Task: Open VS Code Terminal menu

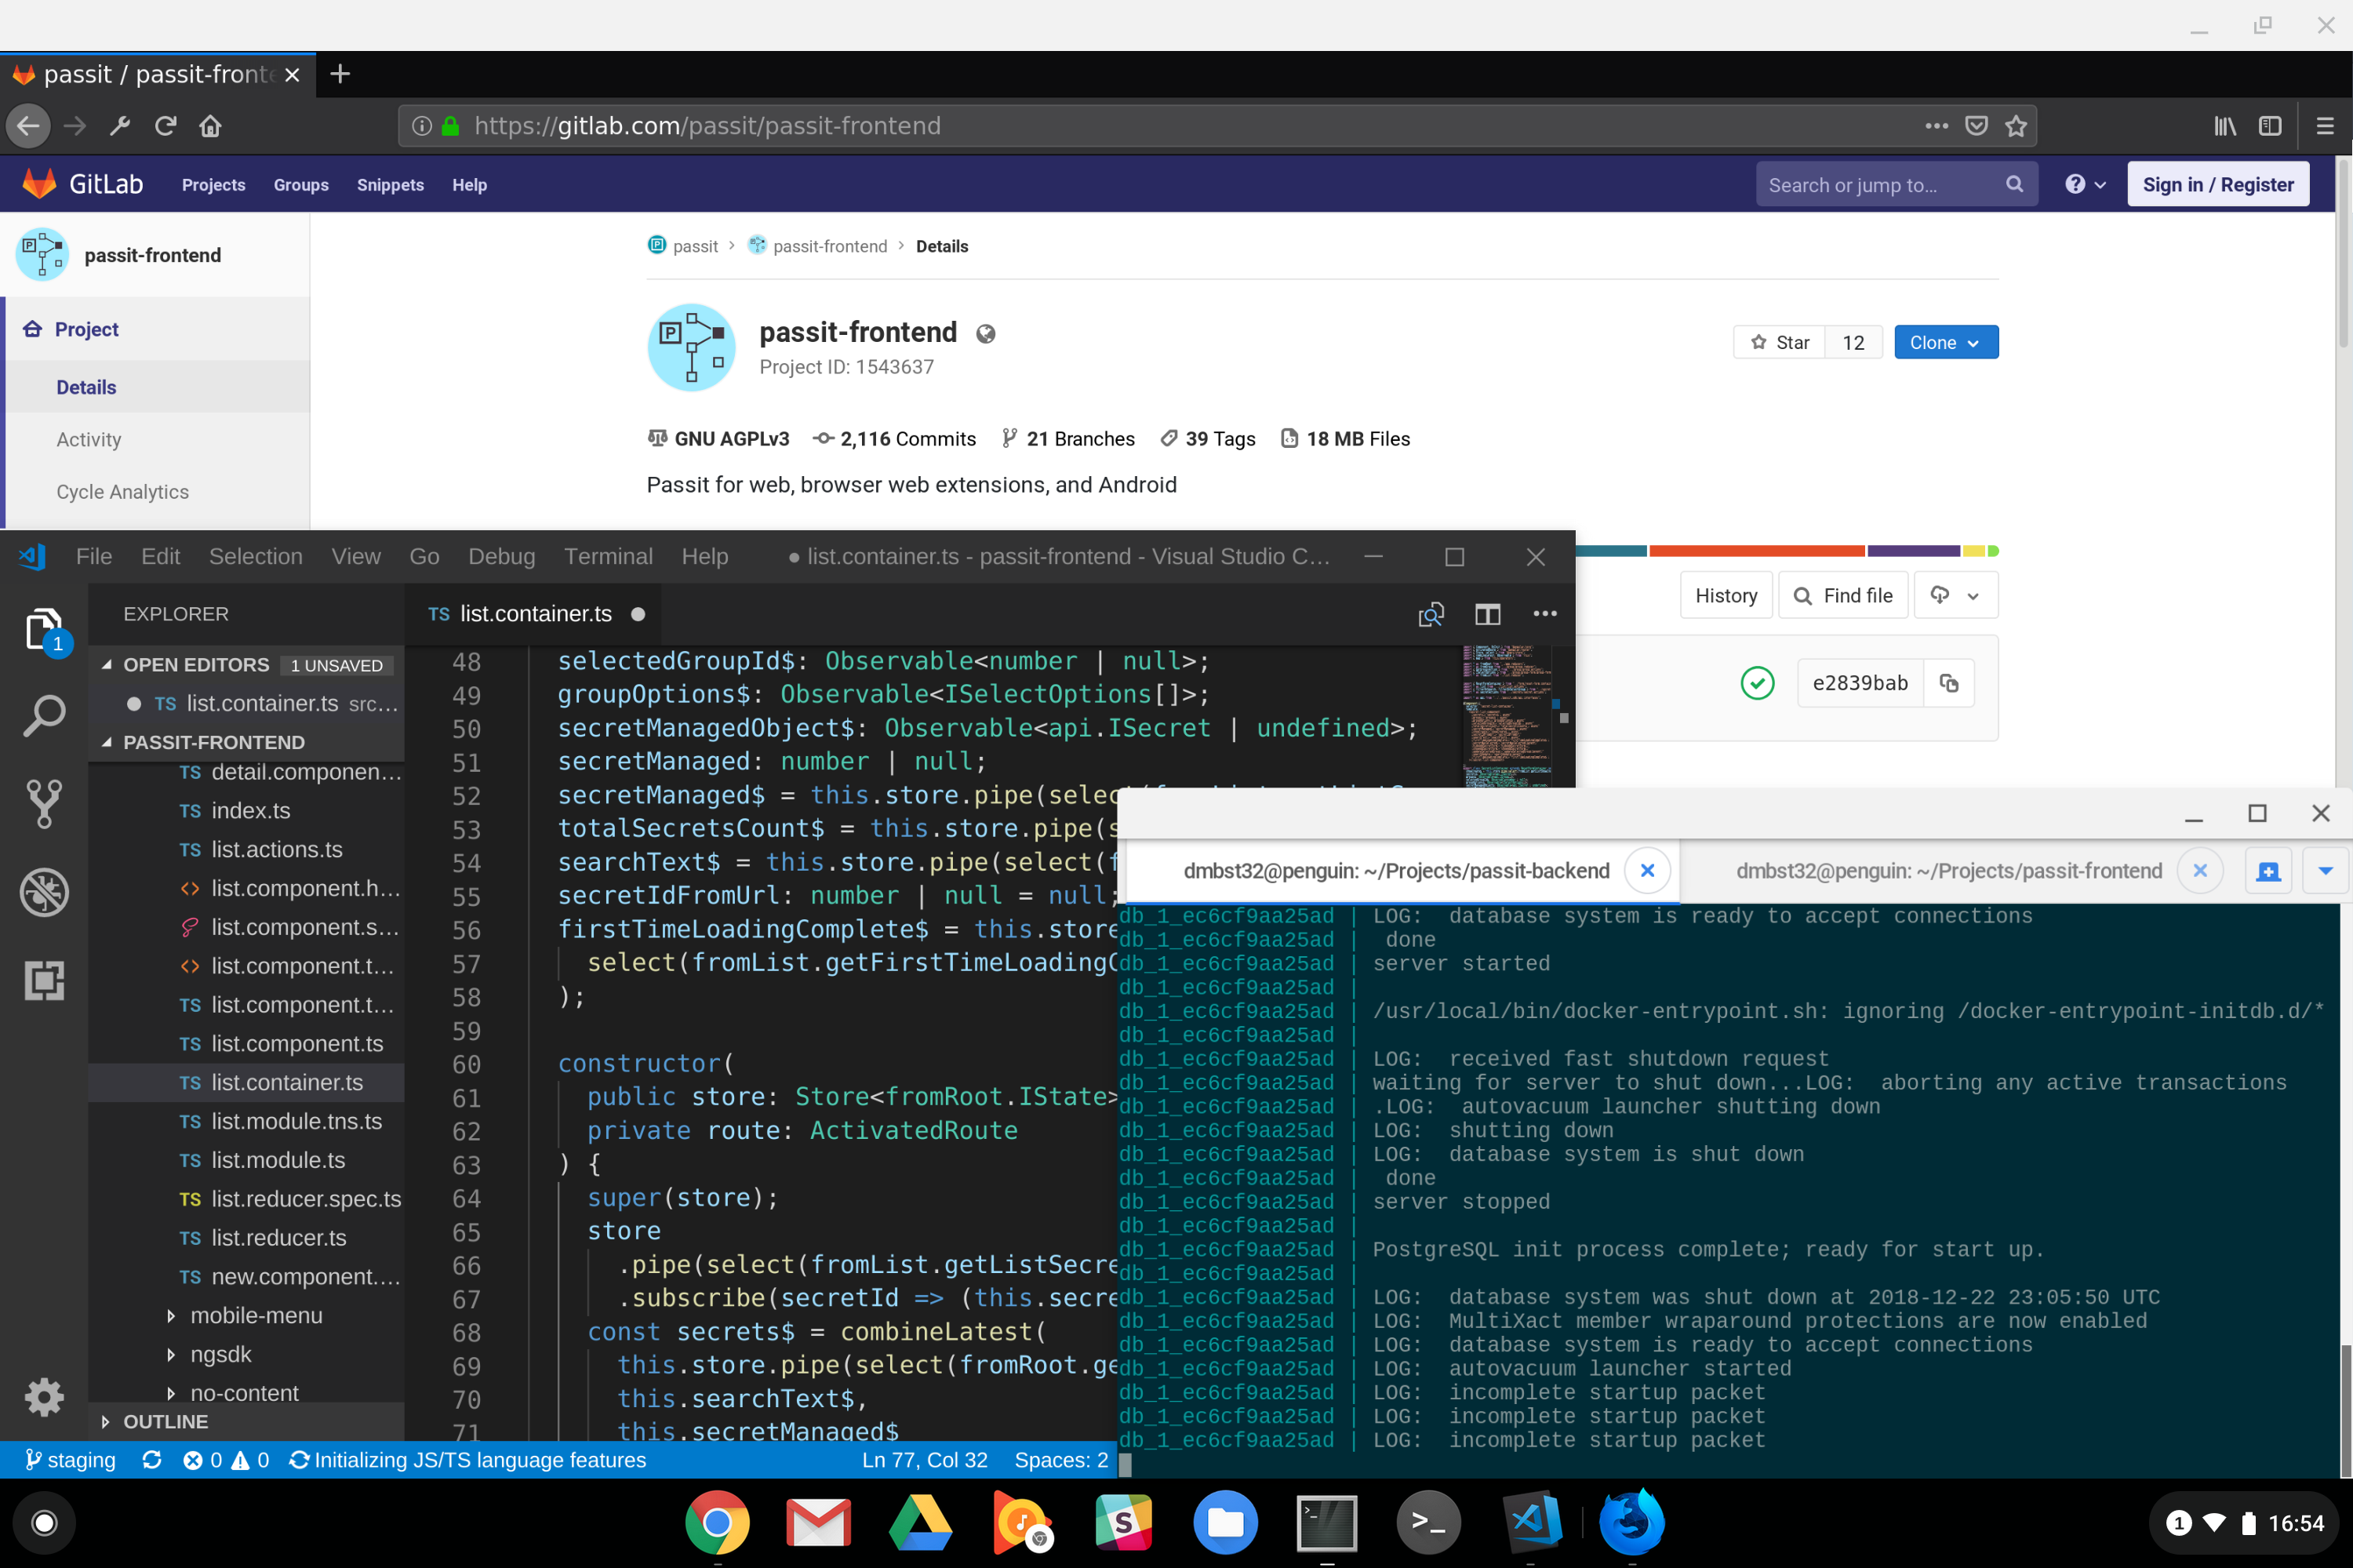Action: [x=608, y=557]
